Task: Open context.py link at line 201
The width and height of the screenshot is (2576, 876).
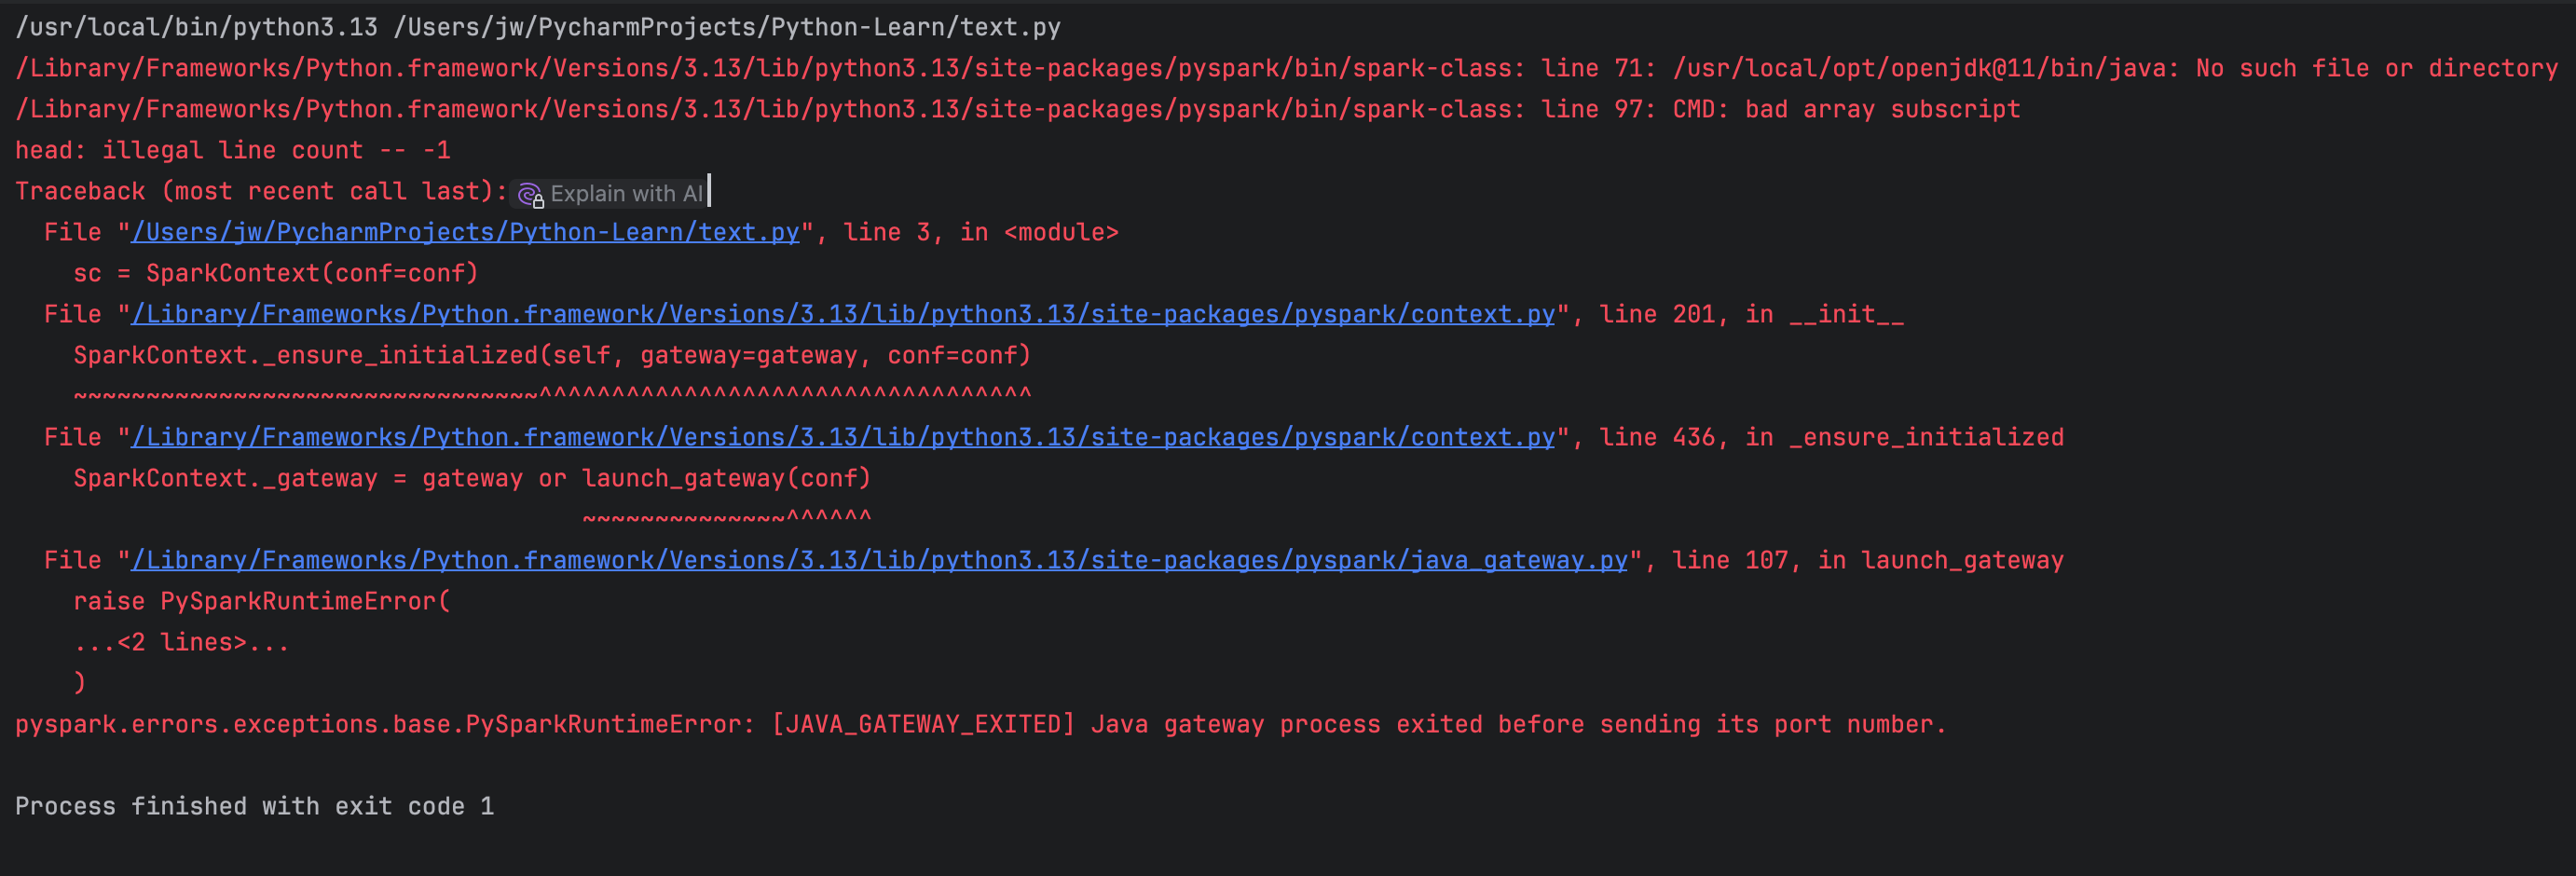Action: [843, 314]
